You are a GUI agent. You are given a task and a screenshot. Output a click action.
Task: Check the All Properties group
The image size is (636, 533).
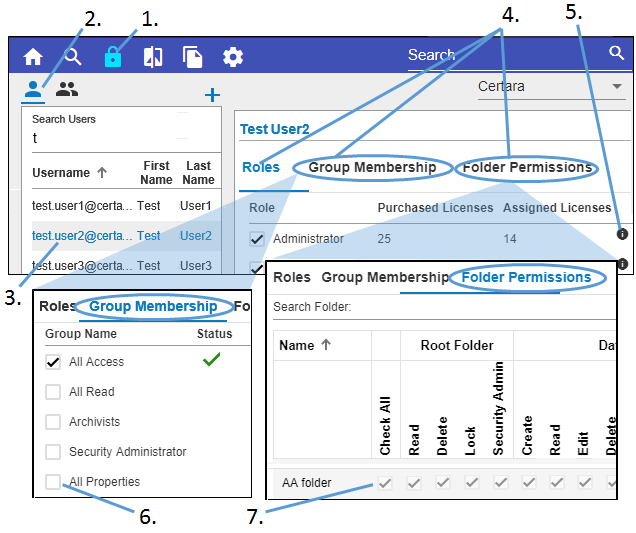point(53,481)
